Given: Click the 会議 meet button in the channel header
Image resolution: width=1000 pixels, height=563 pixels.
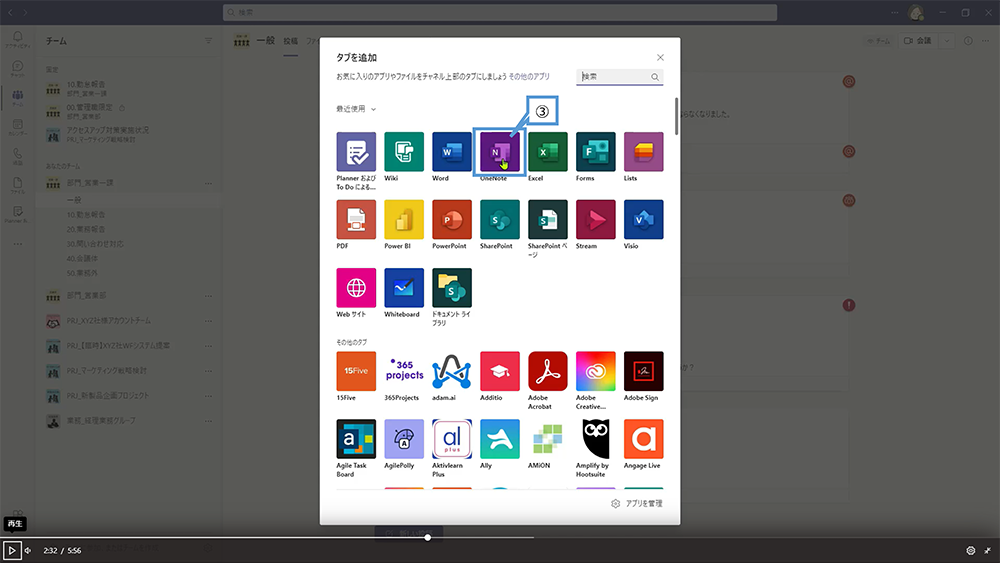Looking at the screenshot, I should [918, 41].
